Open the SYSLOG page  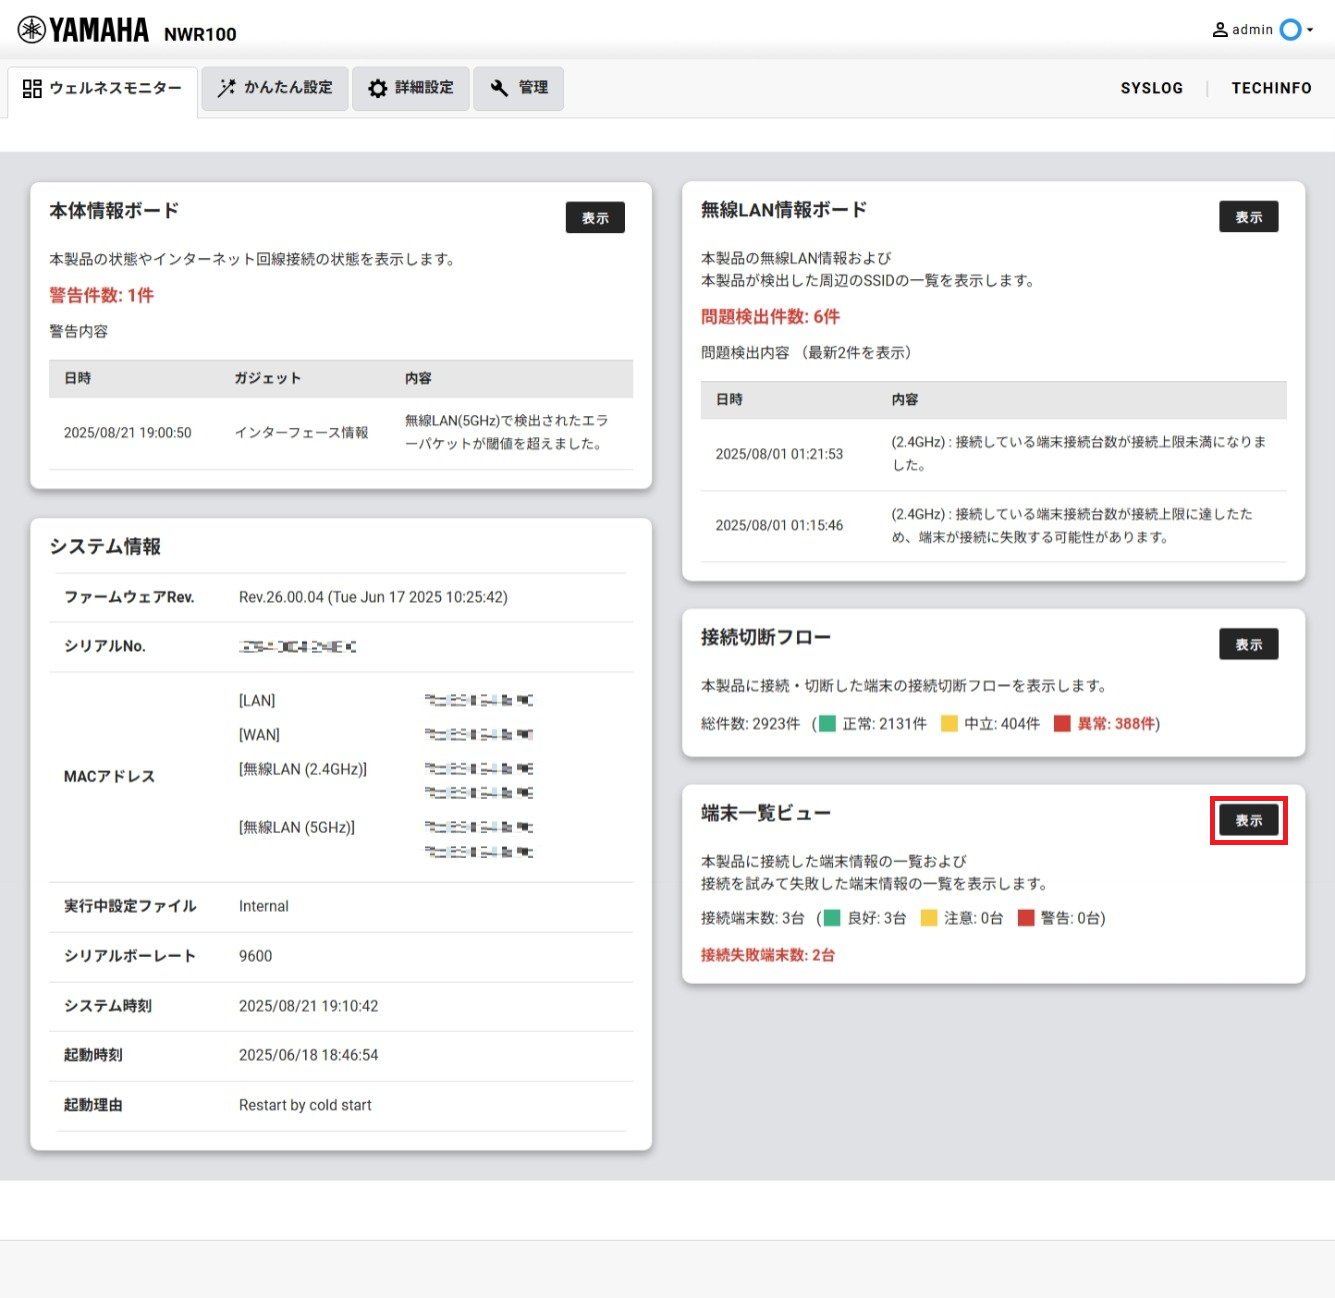pyautogui.click(x=1152, y=88)
